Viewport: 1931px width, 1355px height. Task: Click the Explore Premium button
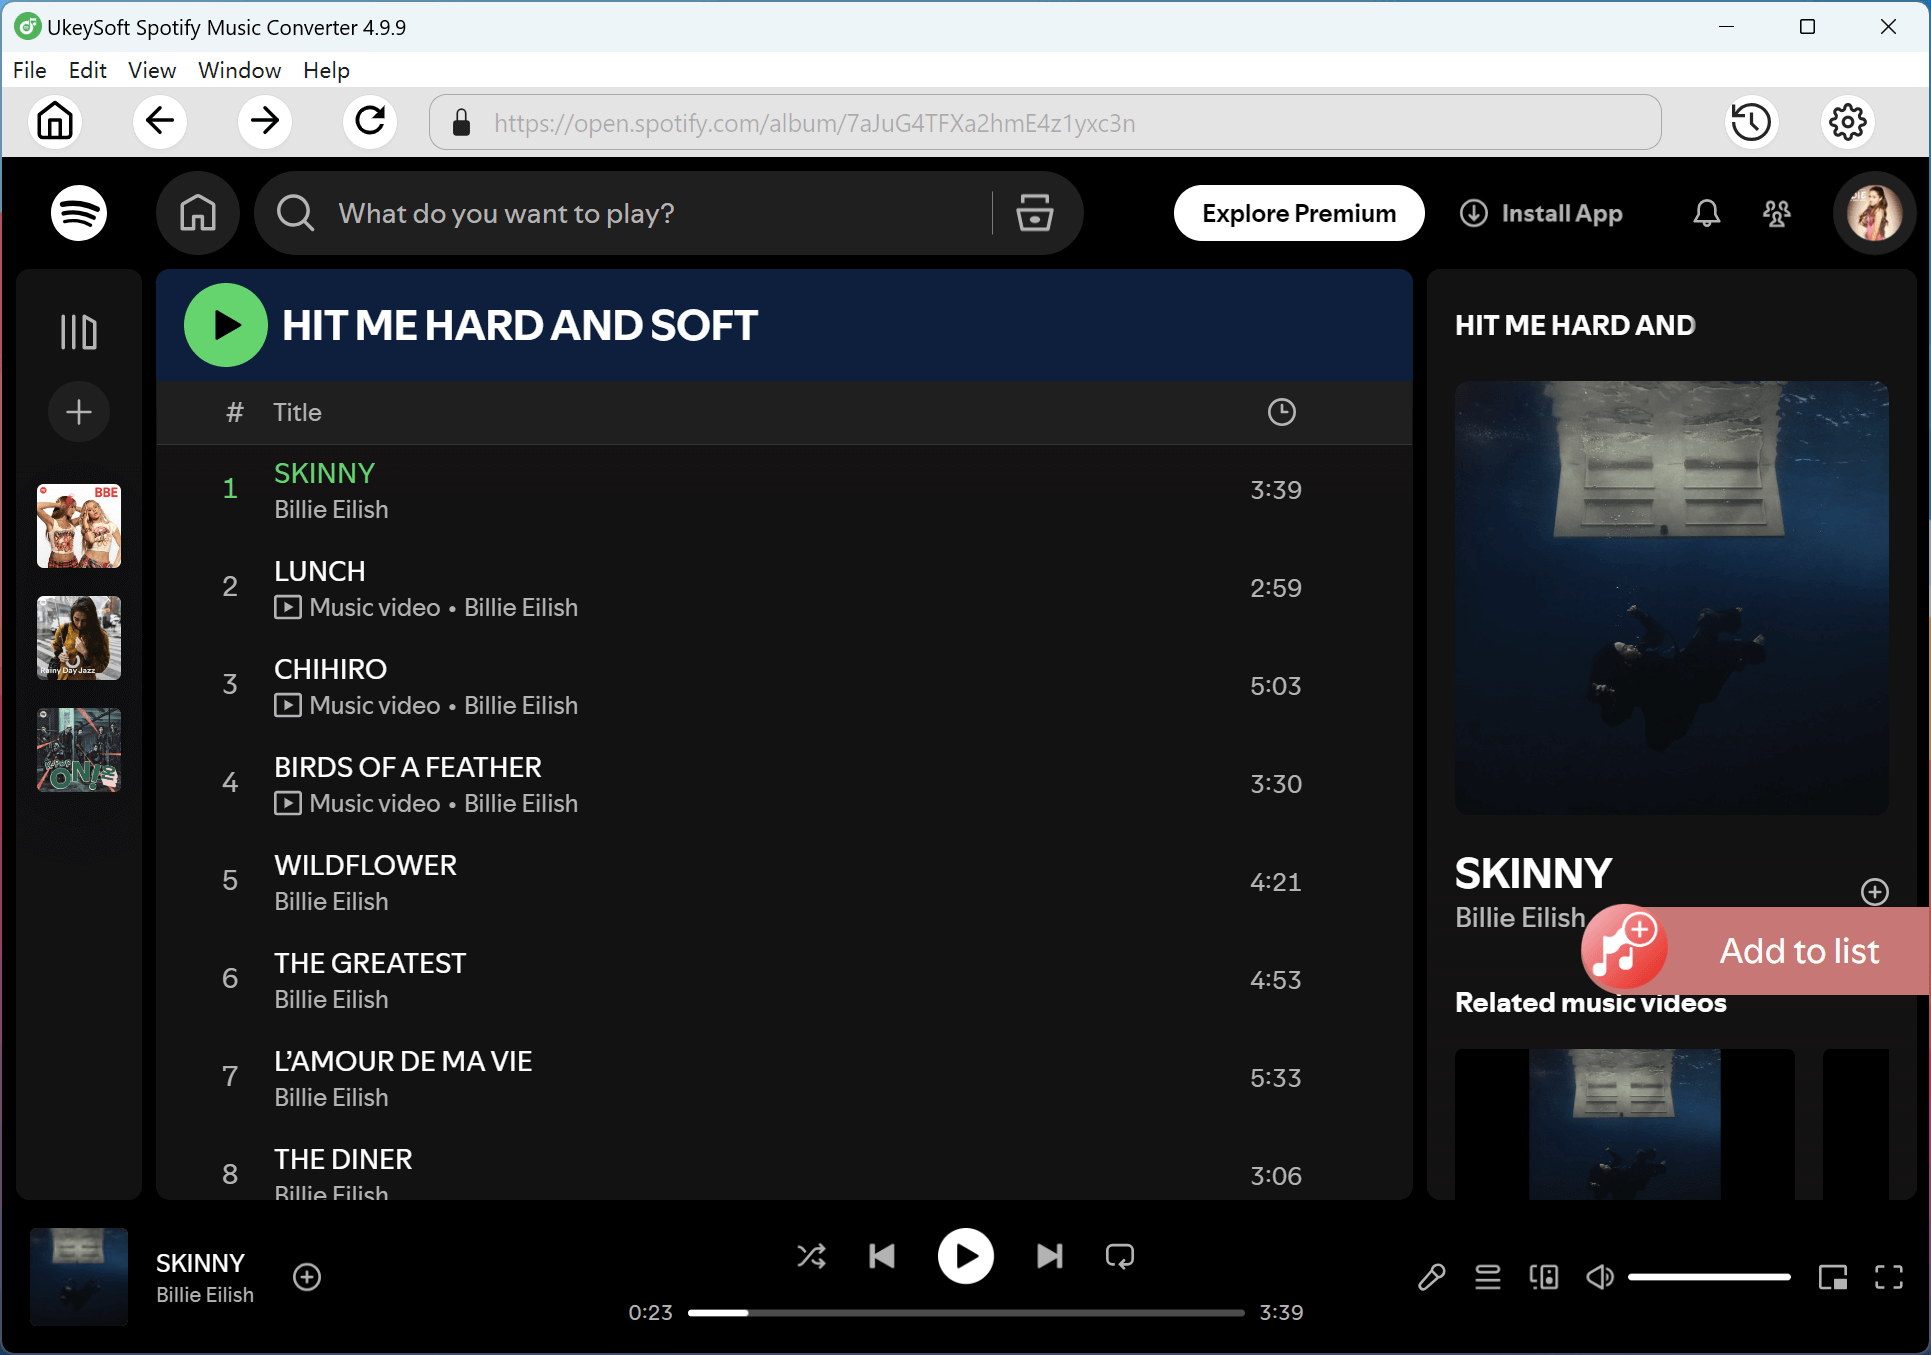click(1298, 213)
